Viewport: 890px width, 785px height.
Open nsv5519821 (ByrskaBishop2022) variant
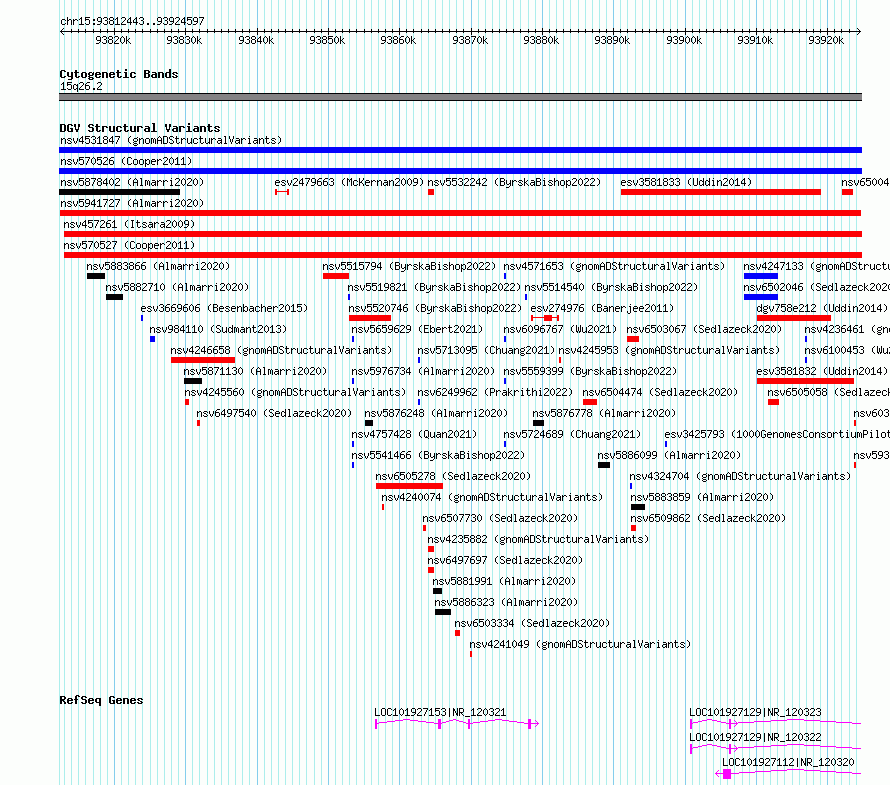434,287
